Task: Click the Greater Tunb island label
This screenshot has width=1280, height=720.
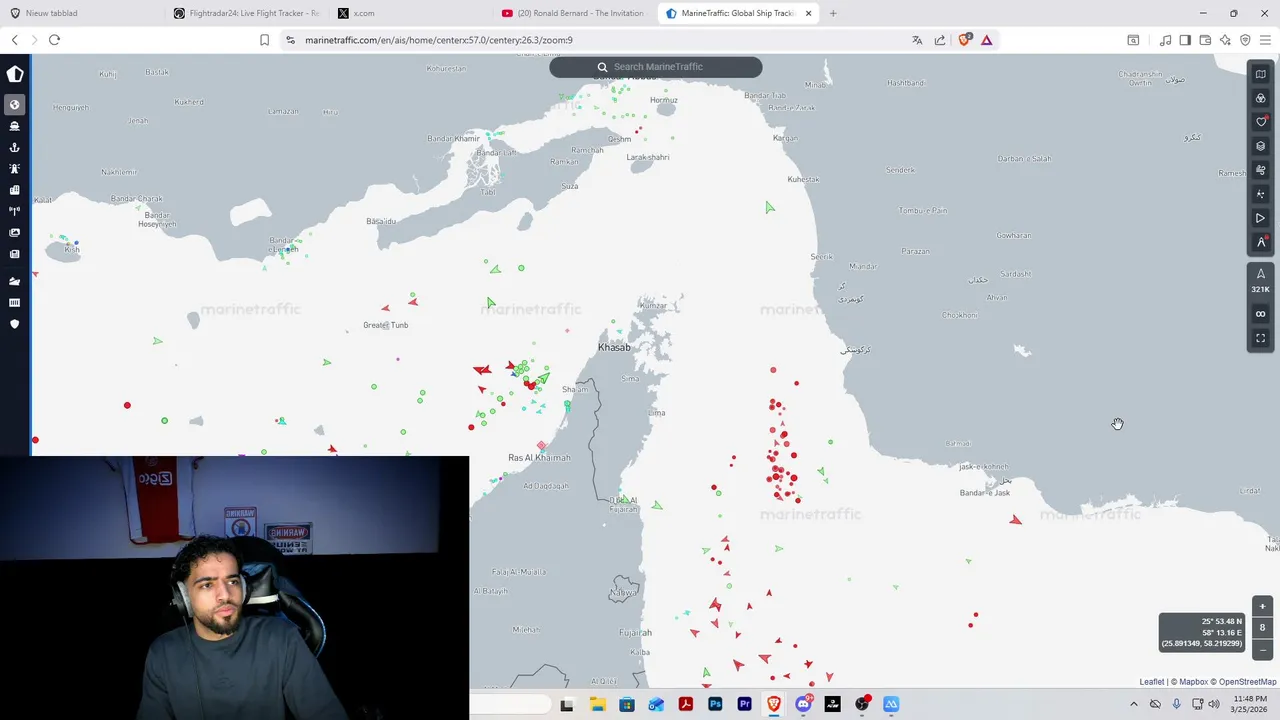Action: coord(385,325)
